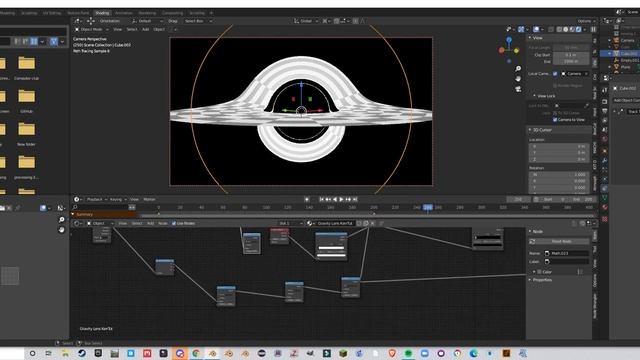Open the Rendering workspace tab
The image size is (640, 360).
[147, 13]
